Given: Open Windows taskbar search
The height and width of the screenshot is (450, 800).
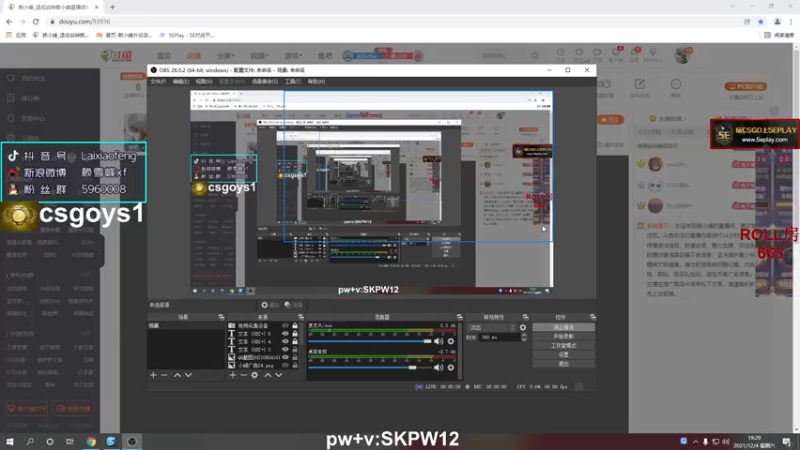Looking at the screenshot, I should click(30, 441).
